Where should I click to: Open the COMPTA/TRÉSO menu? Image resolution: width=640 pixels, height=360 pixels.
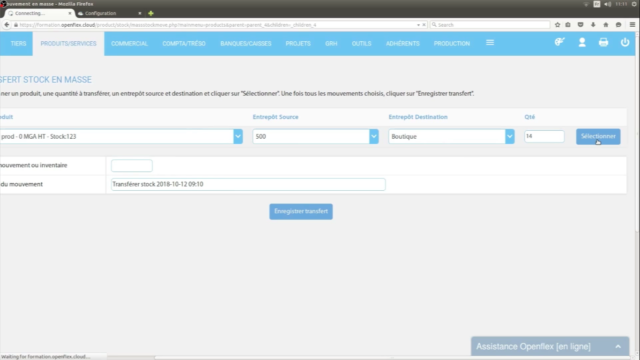(184, 43)
